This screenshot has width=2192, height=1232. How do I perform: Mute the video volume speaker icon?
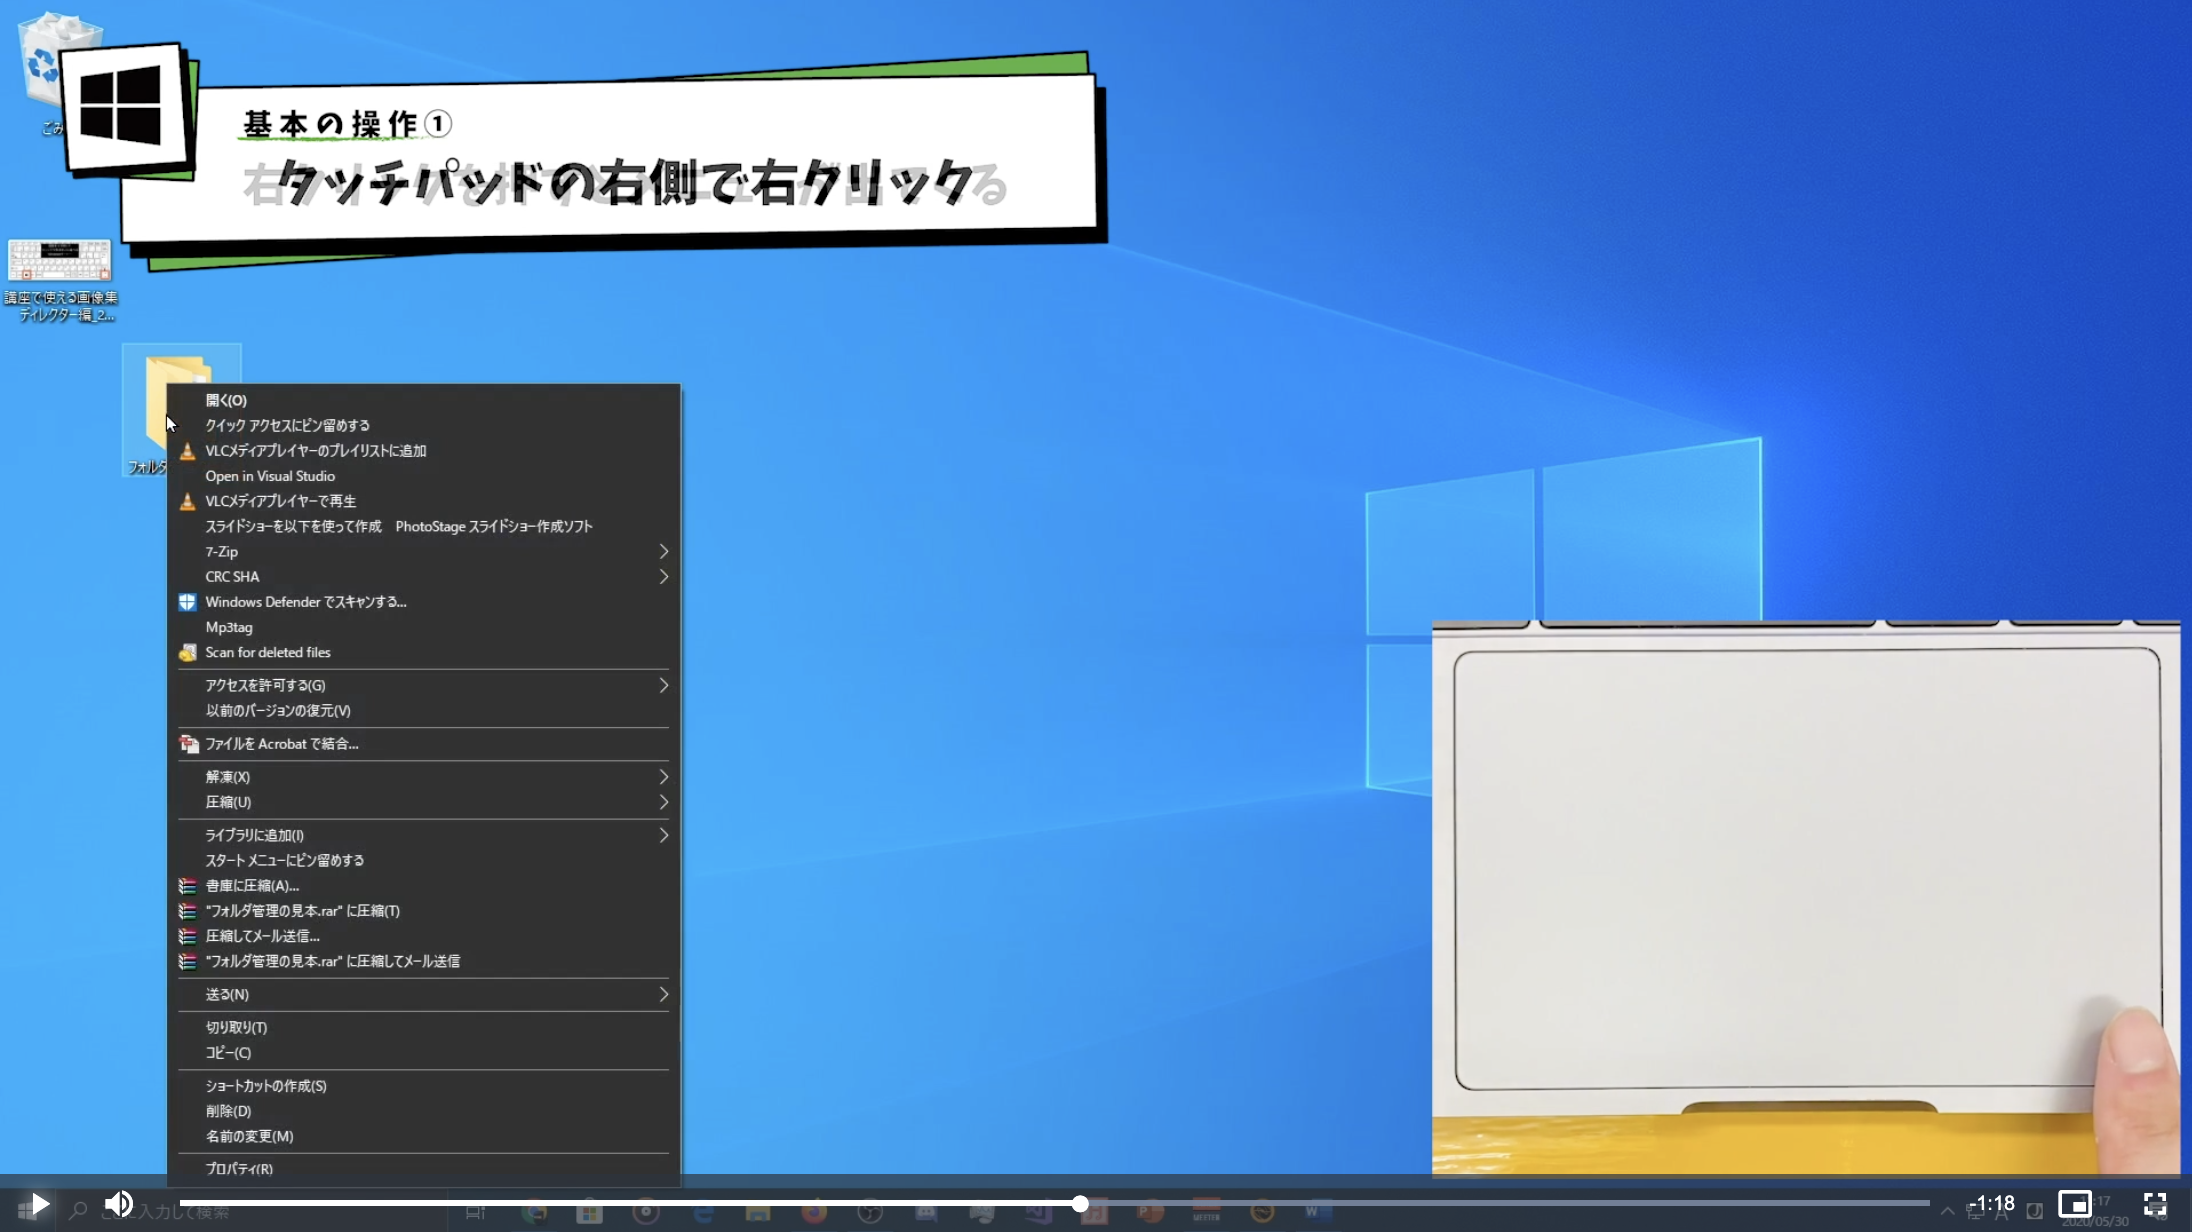click(119, 1204)
